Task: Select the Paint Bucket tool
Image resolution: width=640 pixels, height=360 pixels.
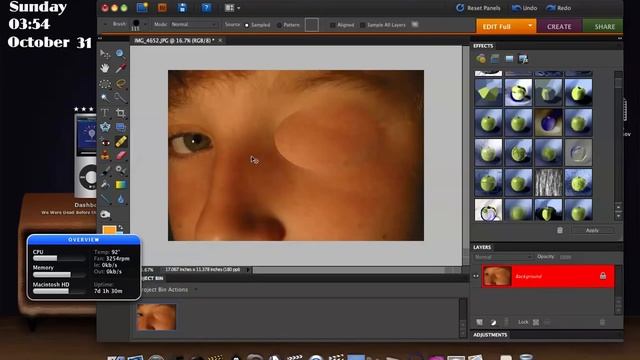Action: [105, 185]
